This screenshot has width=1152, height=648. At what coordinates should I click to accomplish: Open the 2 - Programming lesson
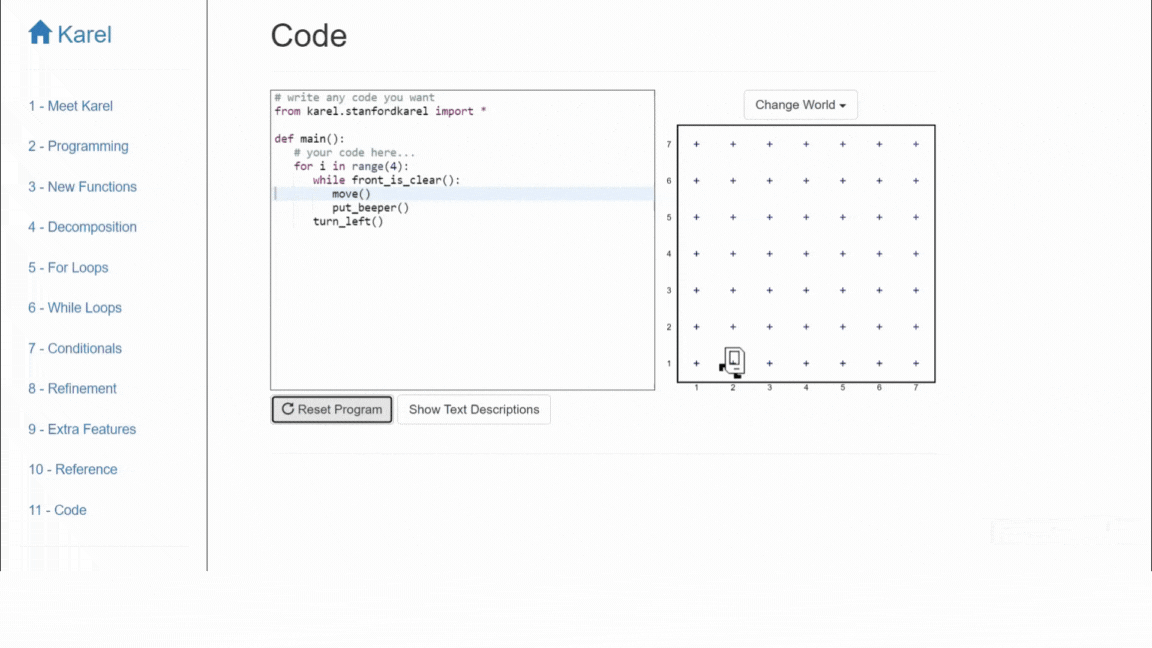[x=78, y=146]
